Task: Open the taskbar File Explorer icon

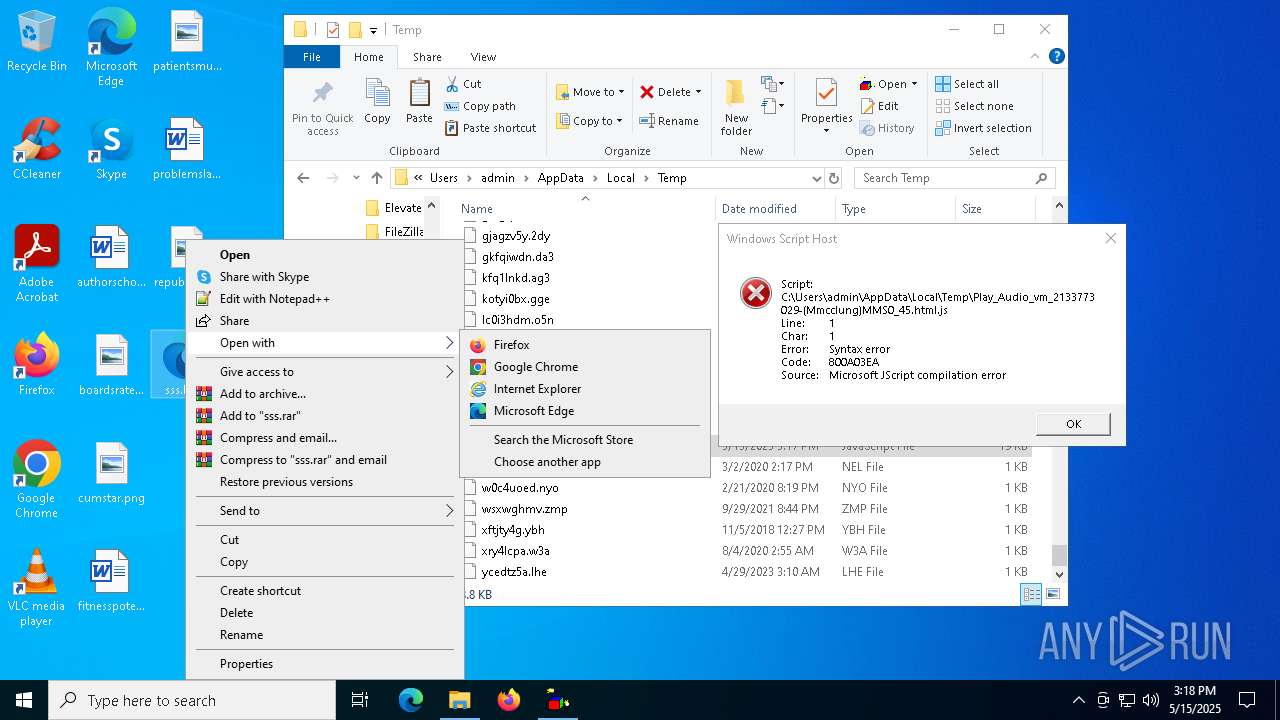Action: pos(459,700)
